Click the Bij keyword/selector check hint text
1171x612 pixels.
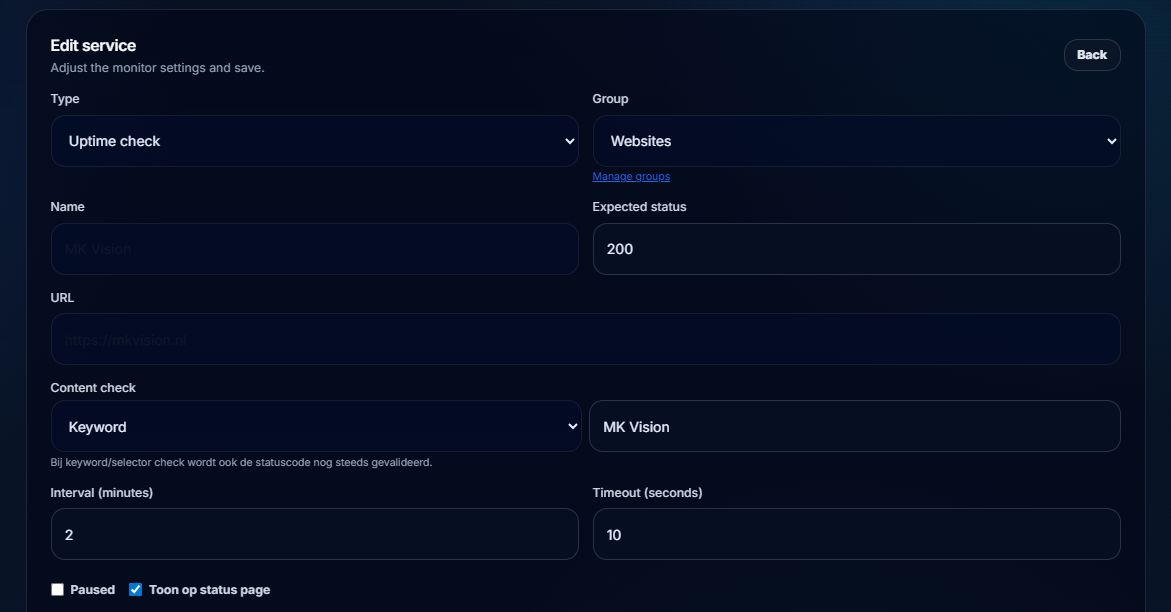click(x=241, y=463)
